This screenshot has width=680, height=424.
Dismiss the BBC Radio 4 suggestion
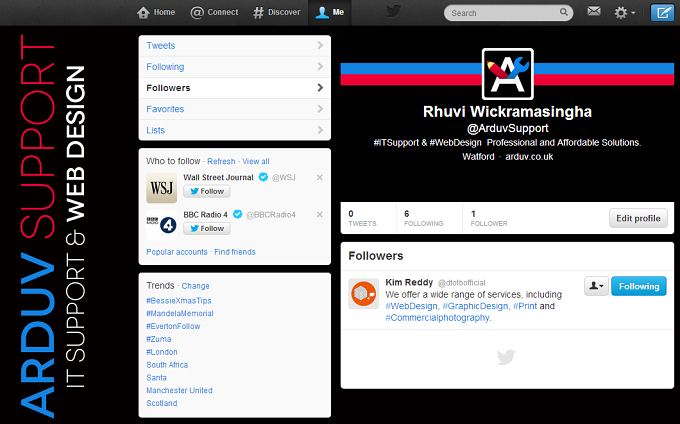320,215
